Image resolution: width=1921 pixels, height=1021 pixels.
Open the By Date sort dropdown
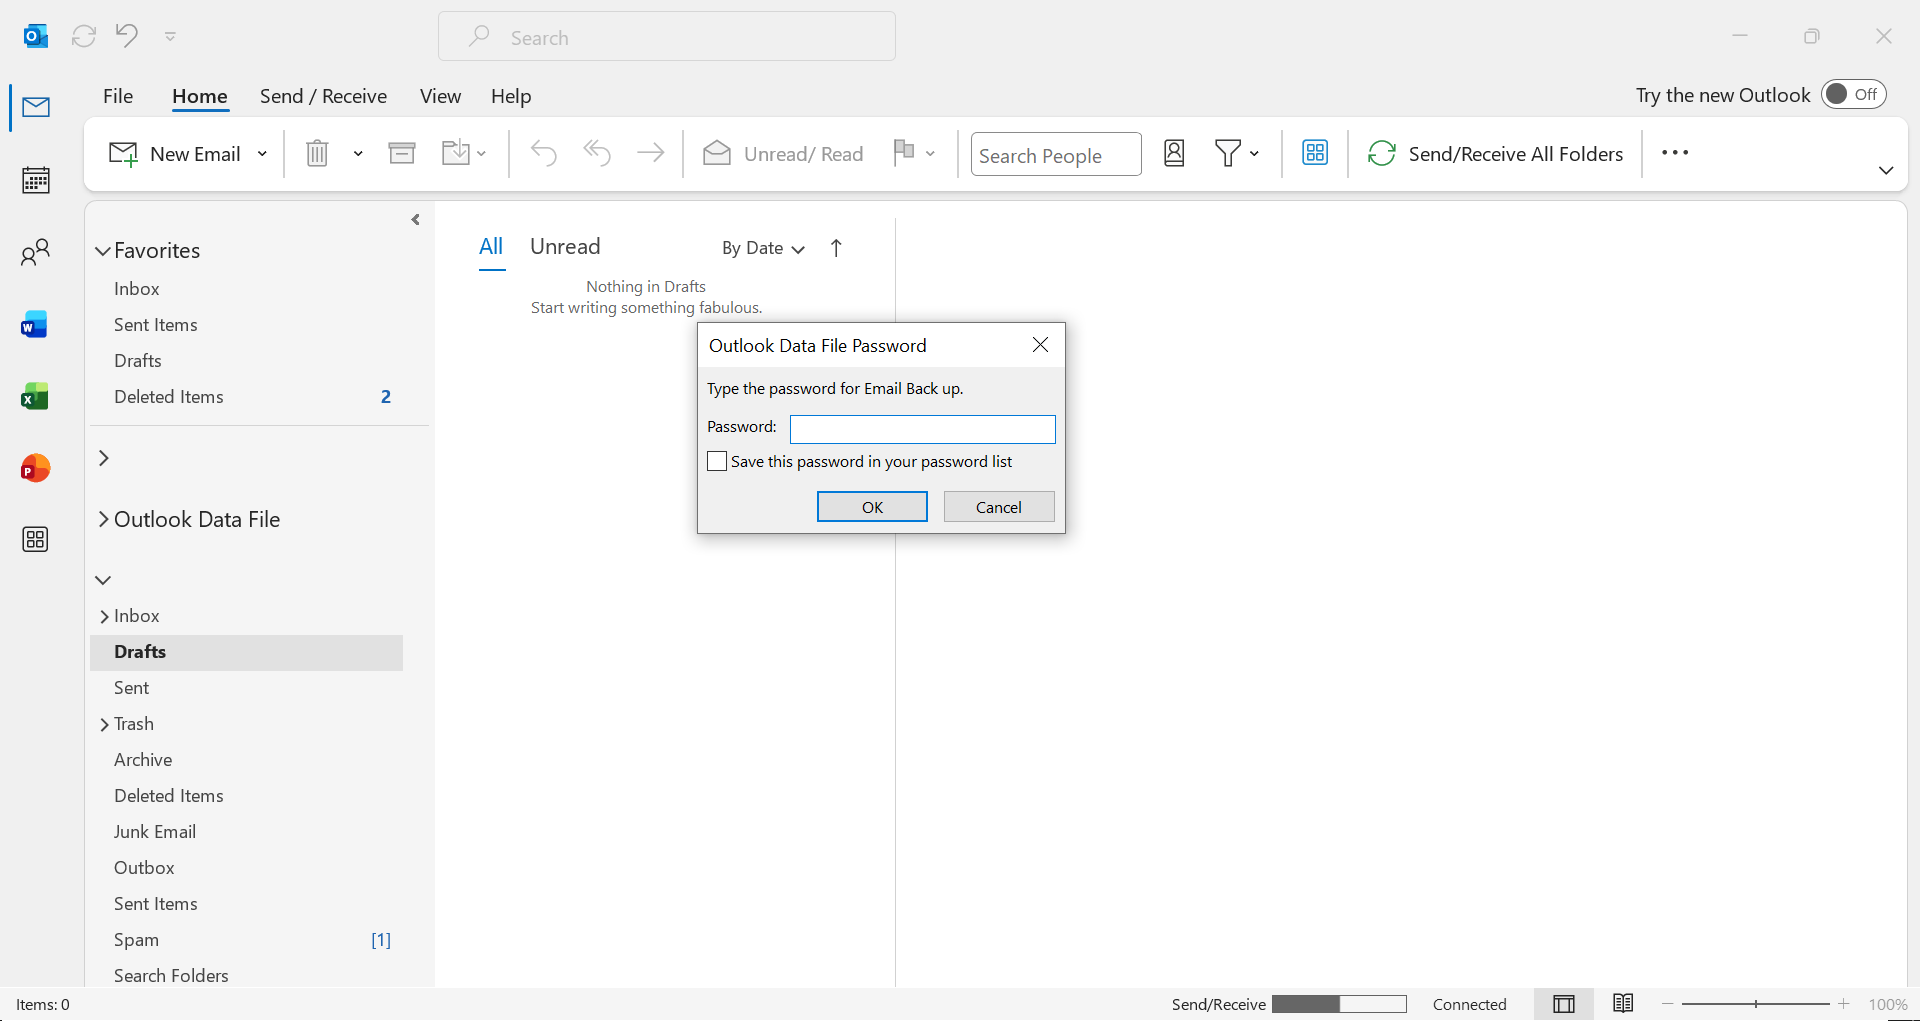point(763,248)
